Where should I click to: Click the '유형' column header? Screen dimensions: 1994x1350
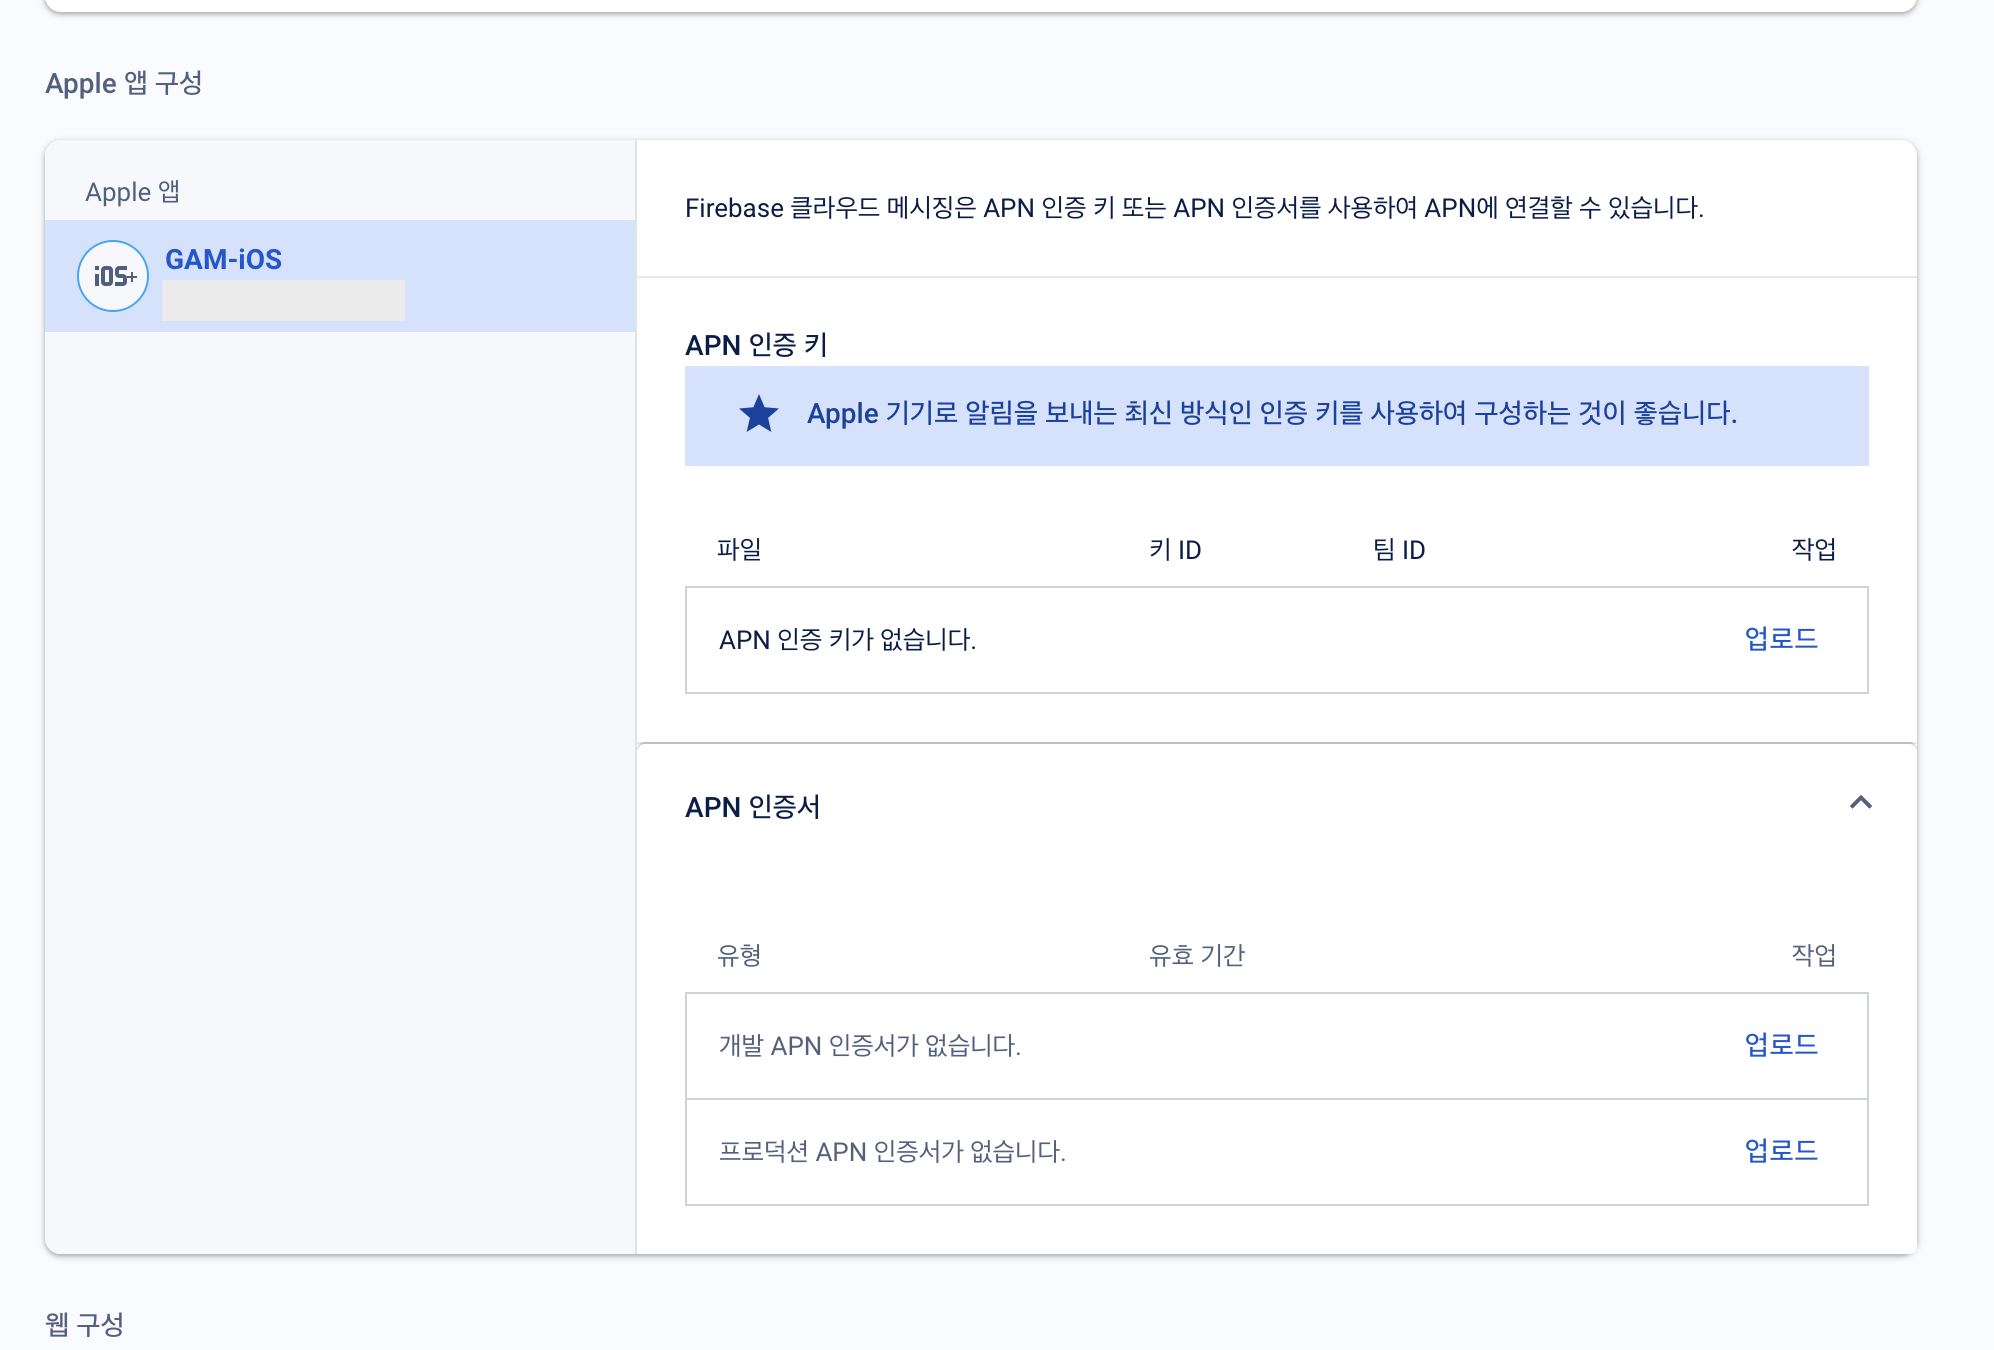(739, 955)
